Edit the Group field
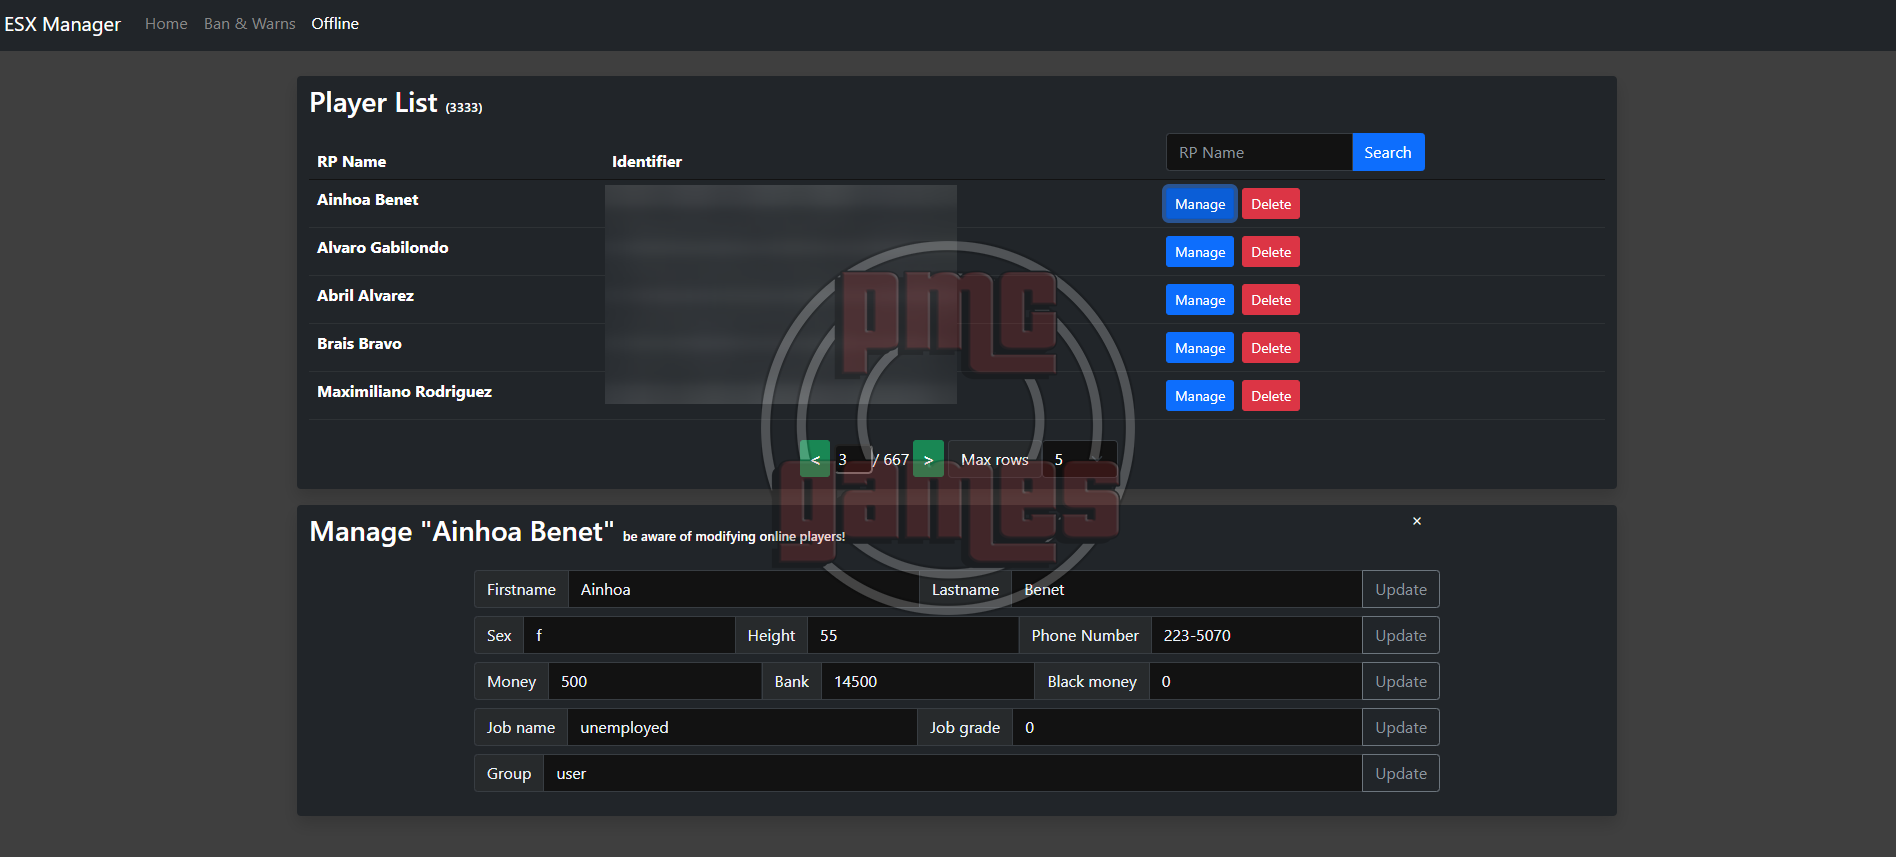 (952, 773)
